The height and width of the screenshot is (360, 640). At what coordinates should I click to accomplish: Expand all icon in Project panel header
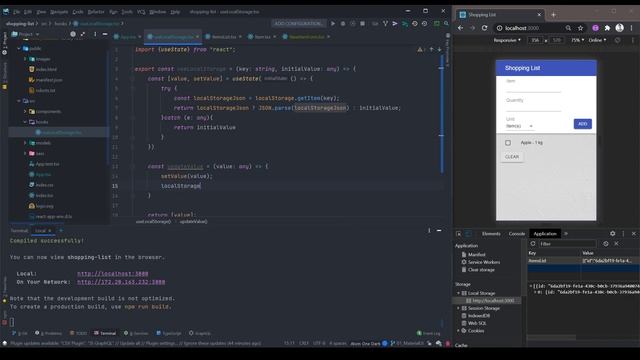(x=83, y=34)
